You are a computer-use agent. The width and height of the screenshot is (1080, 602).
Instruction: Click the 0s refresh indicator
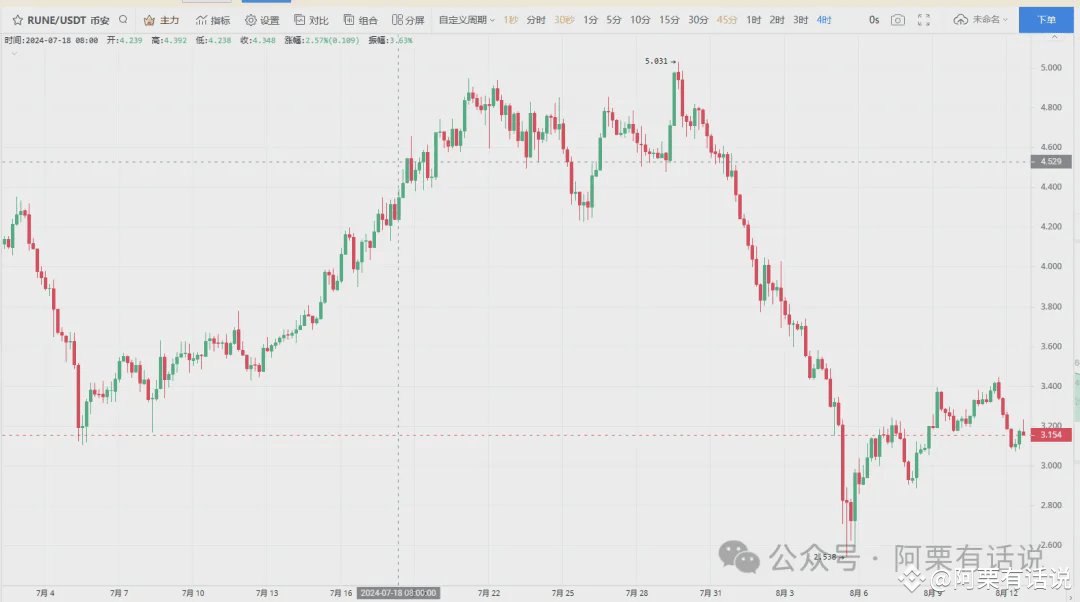(874, 20)
